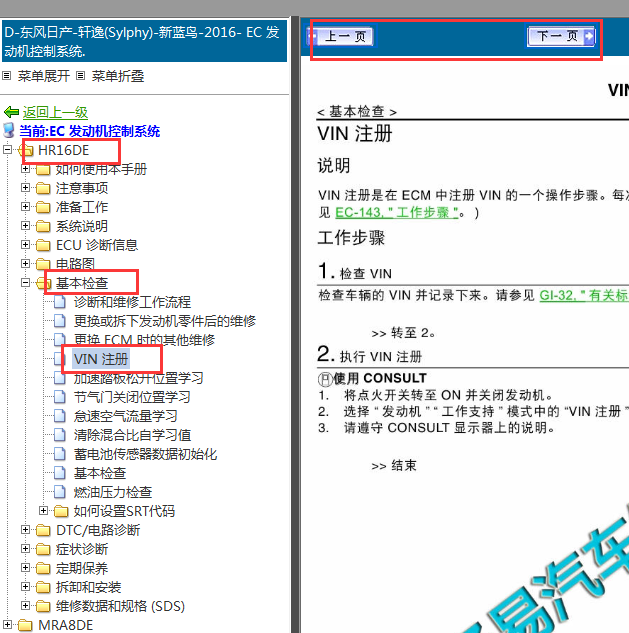Click the 下一页 next page button

[x=561, y=36]
